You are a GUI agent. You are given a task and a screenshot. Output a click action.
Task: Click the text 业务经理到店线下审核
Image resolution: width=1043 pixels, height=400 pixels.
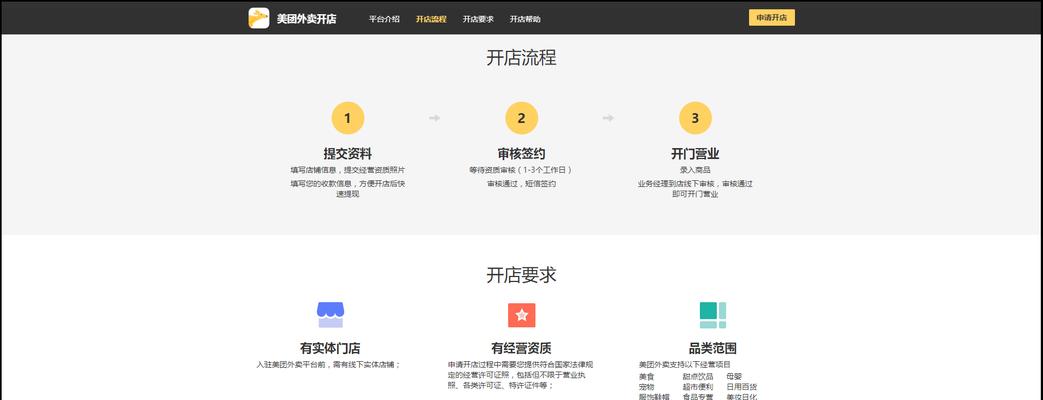point(678,184)
